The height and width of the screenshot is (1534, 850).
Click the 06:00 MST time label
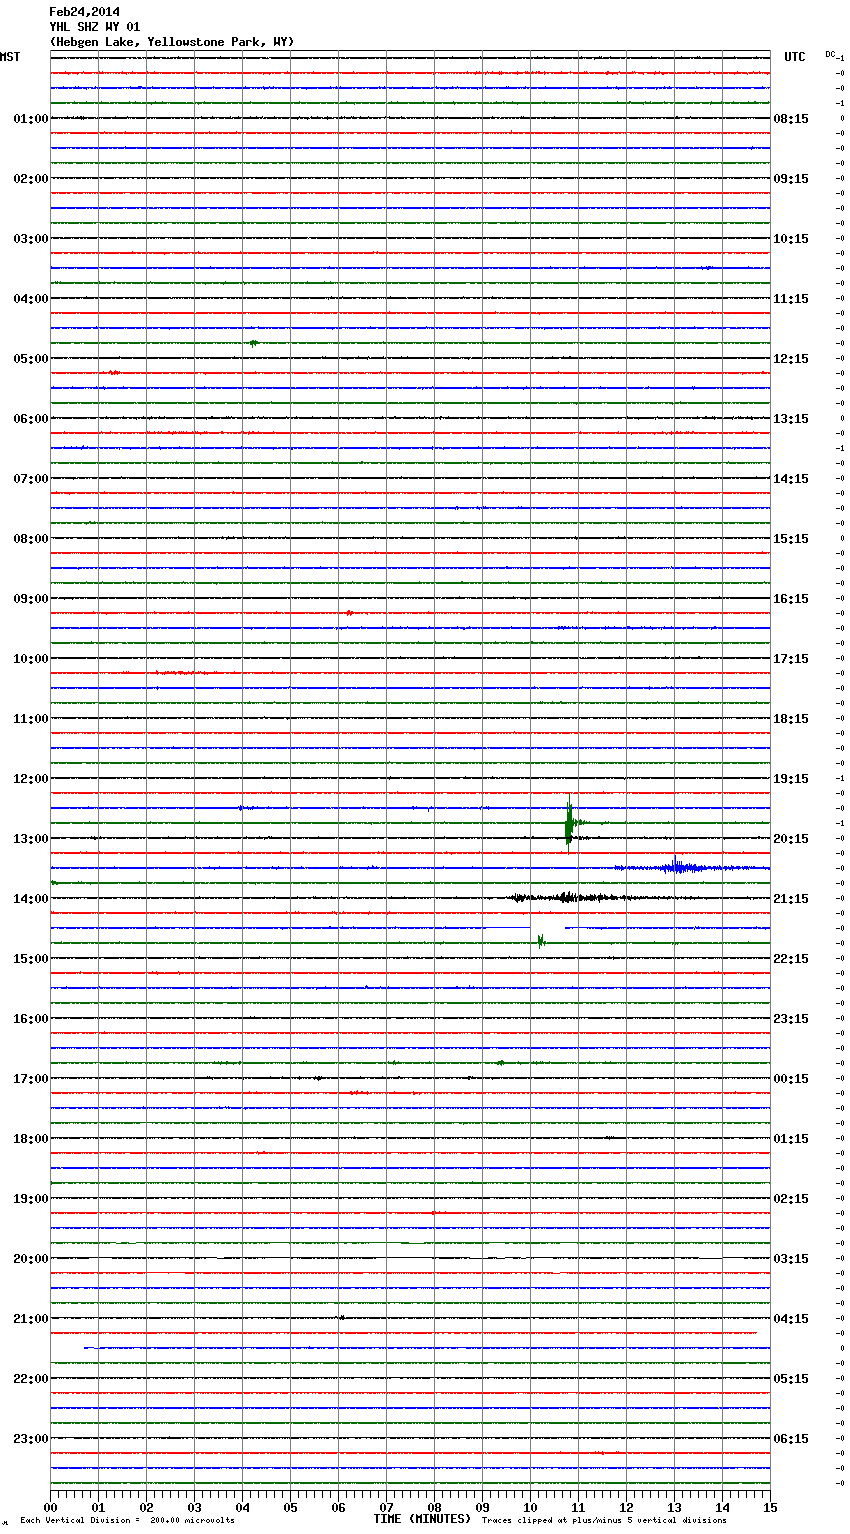(30, 419)
